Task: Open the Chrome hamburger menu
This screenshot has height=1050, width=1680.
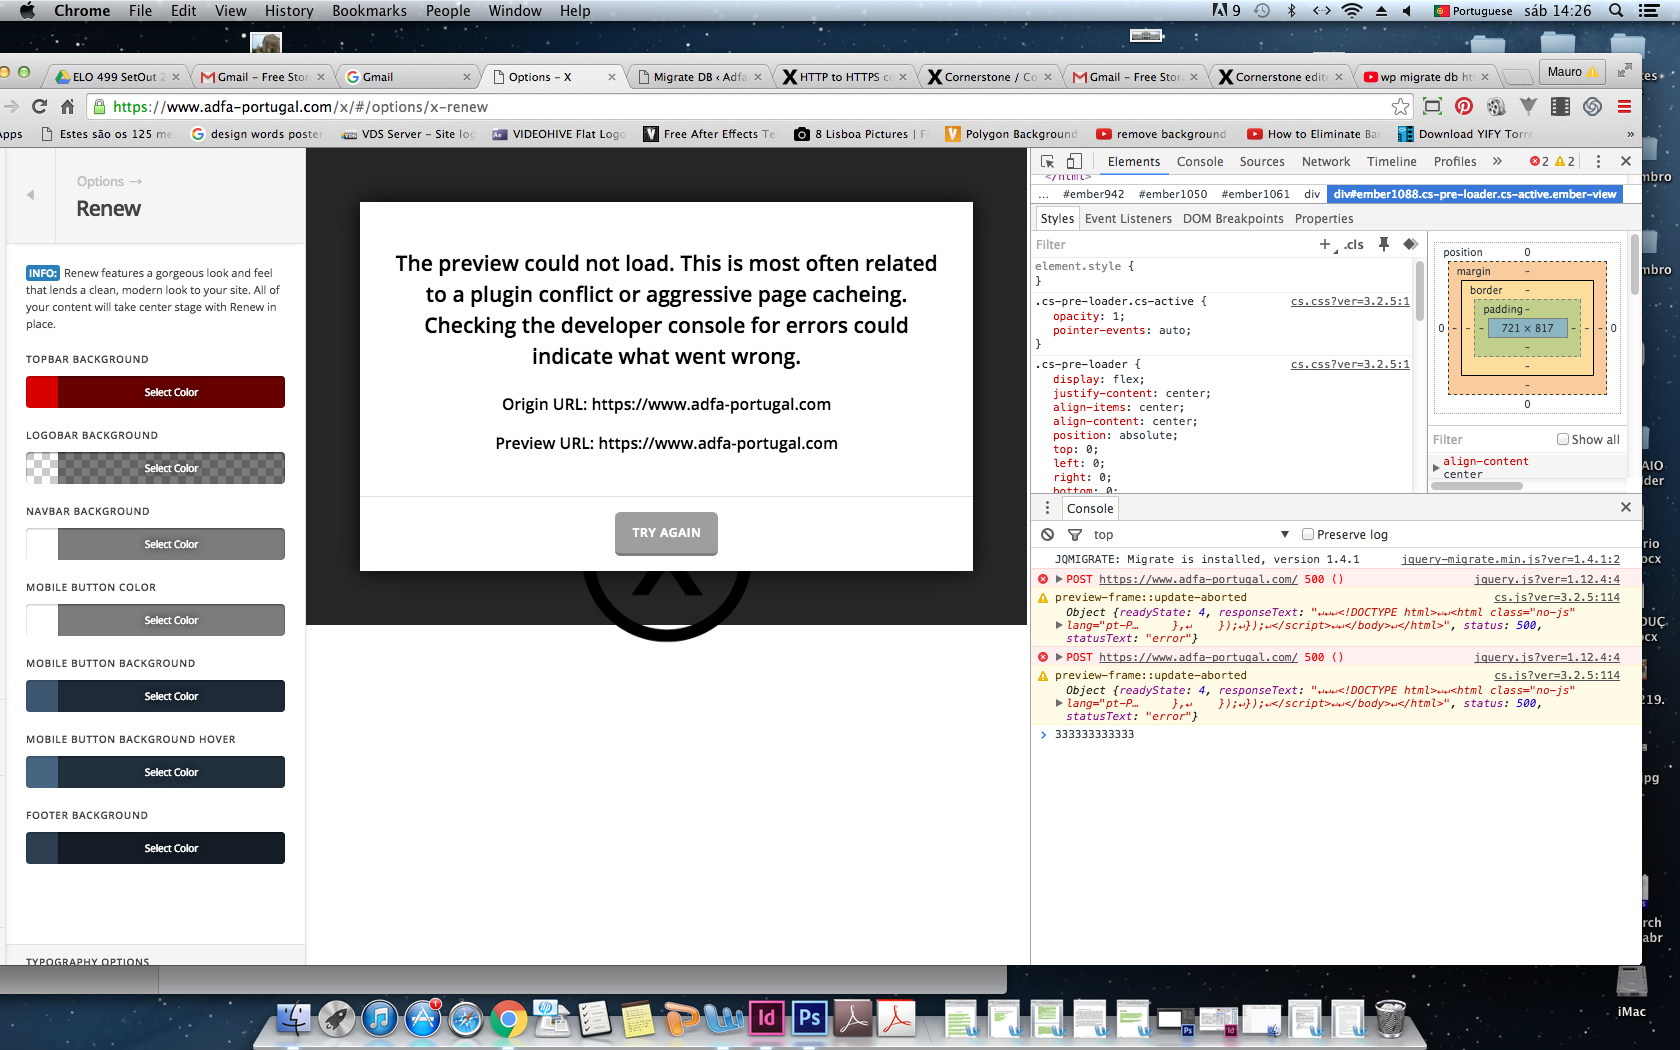Action: (1624, 107)
